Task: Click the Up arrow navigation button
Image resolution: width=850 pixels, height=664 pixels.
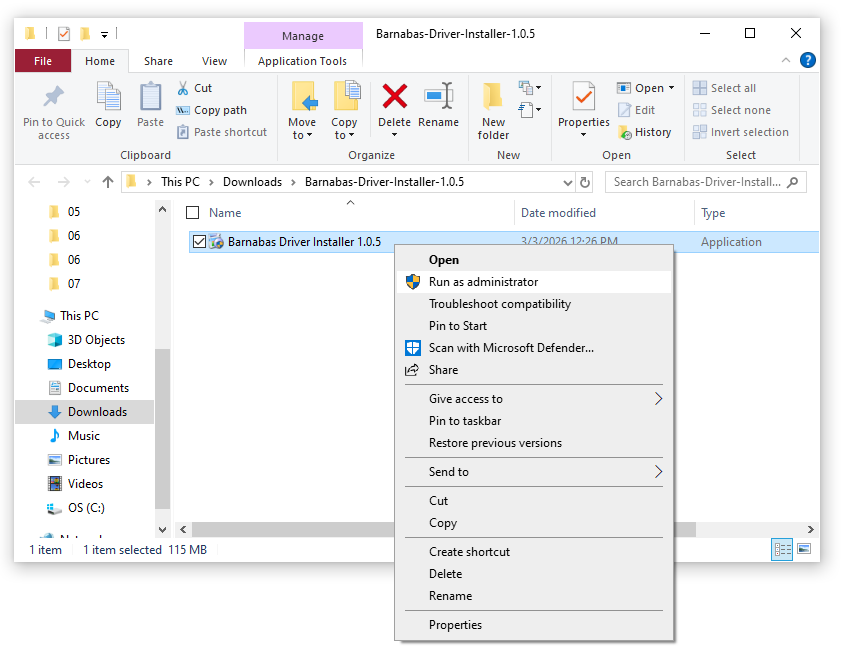Action: click(x=108, y=182)
